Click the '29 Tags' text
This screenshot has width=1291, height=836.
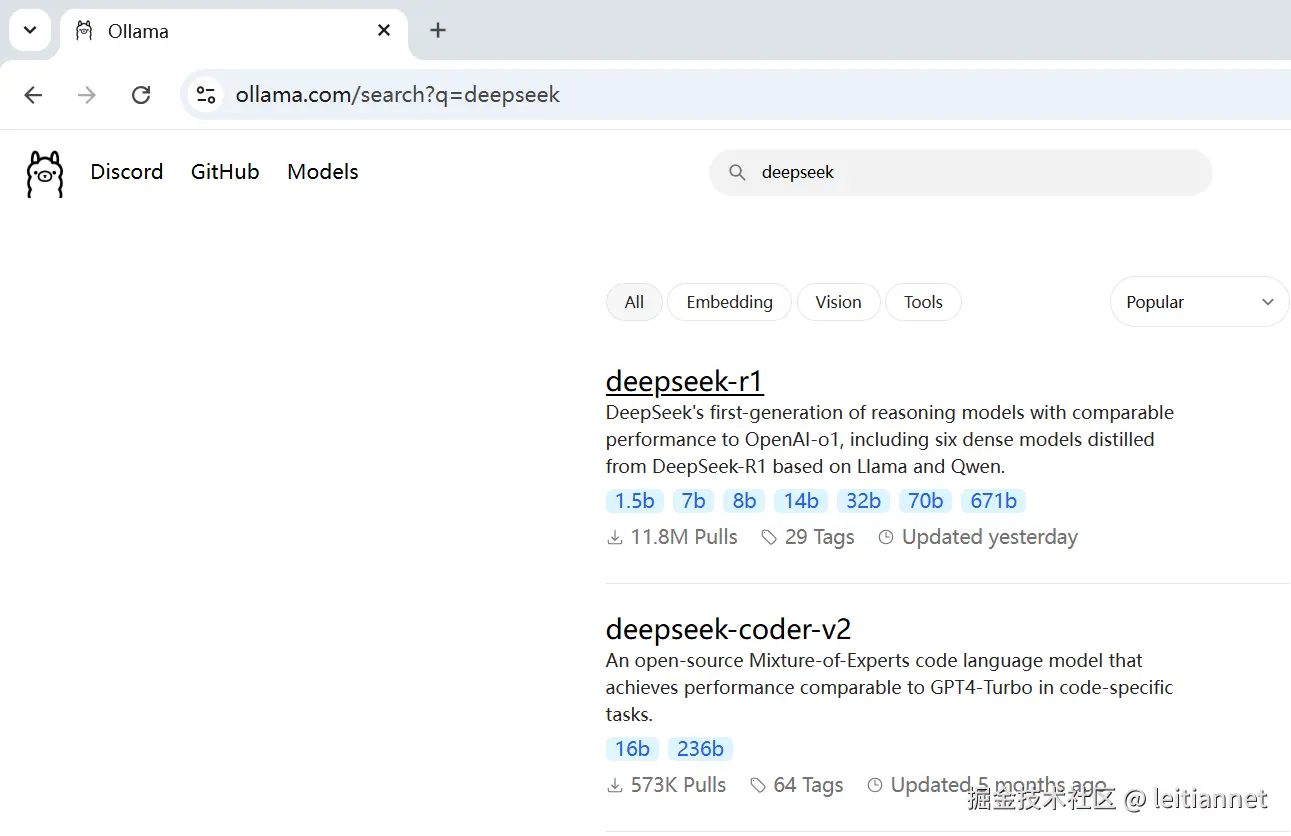point(820,538)
